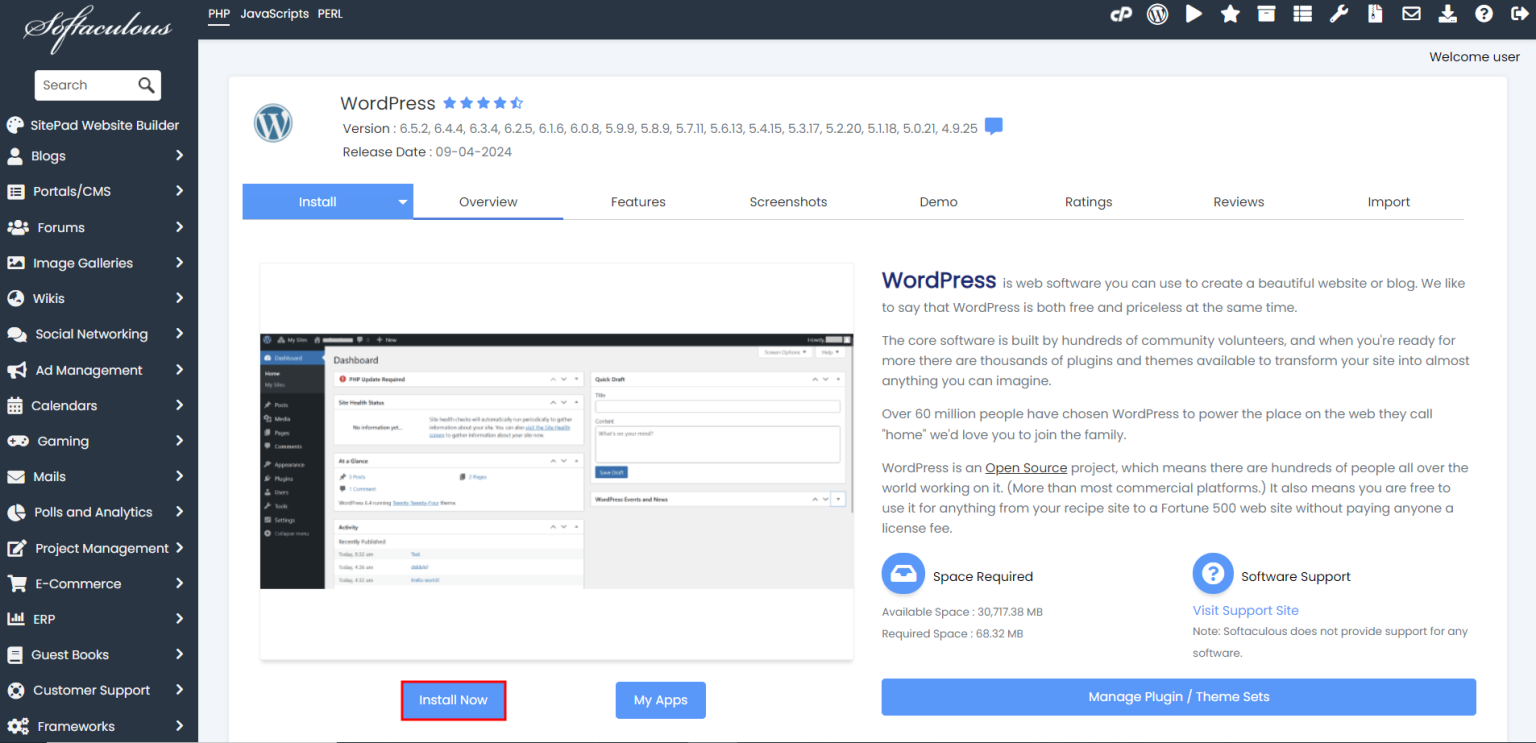Click Install Now for WordPress
Screen dimensions: 1536x743
pyautogui.click(x=453, y=700)
